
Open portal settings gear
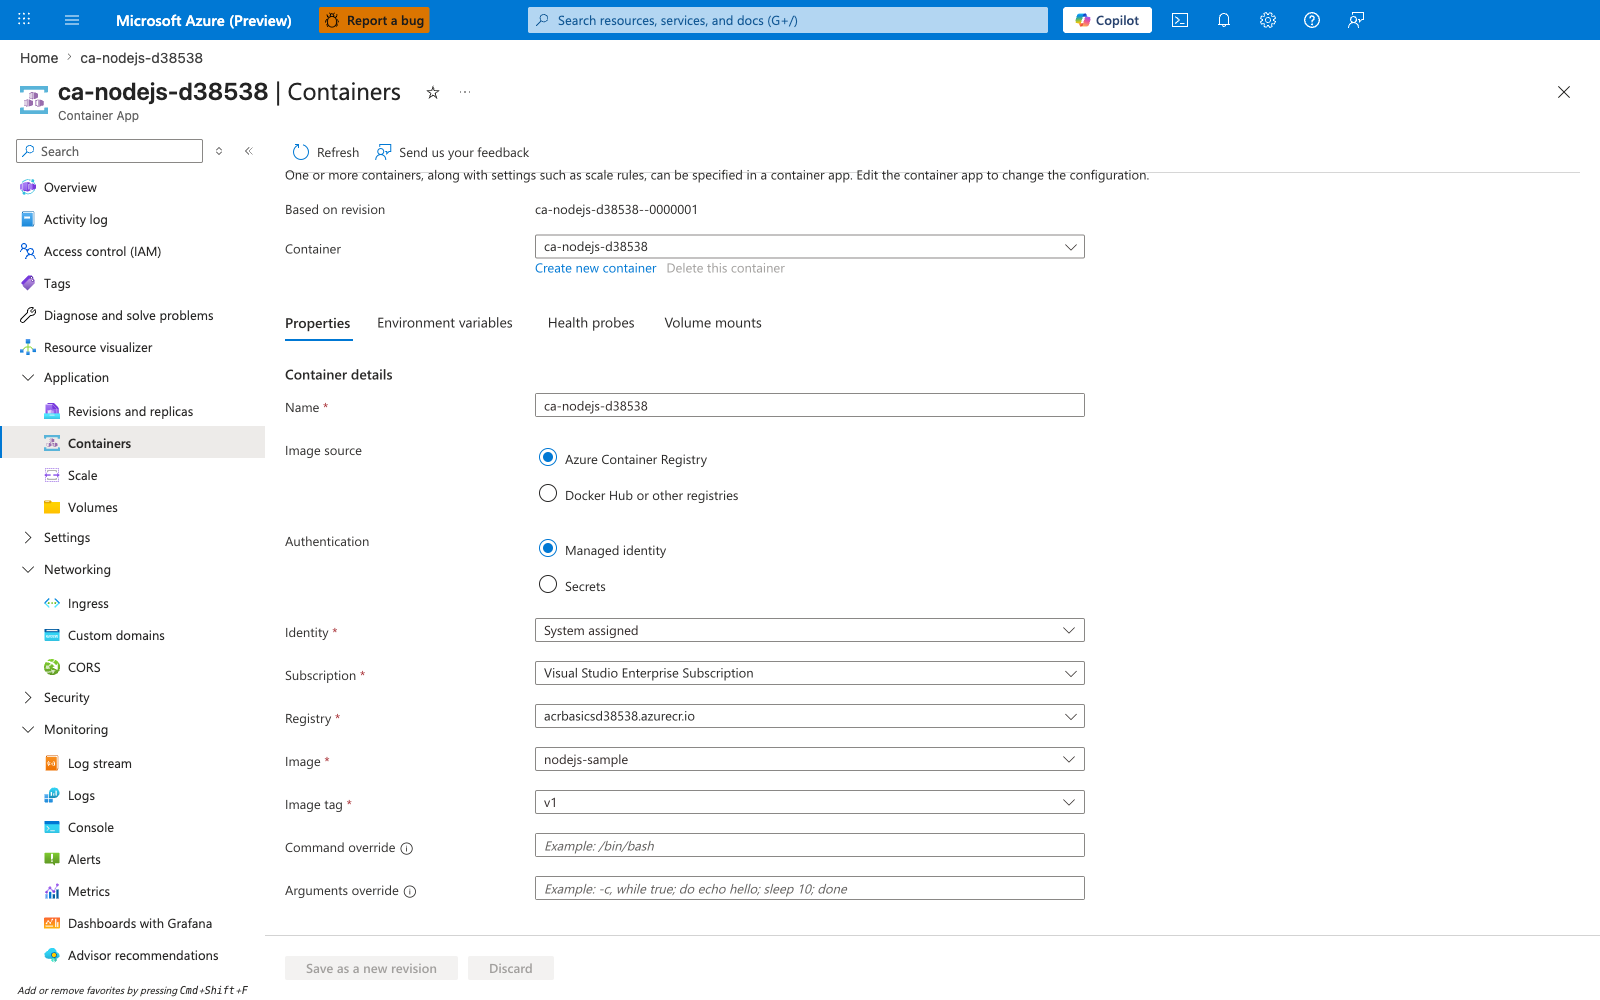tap(1268, 20)
